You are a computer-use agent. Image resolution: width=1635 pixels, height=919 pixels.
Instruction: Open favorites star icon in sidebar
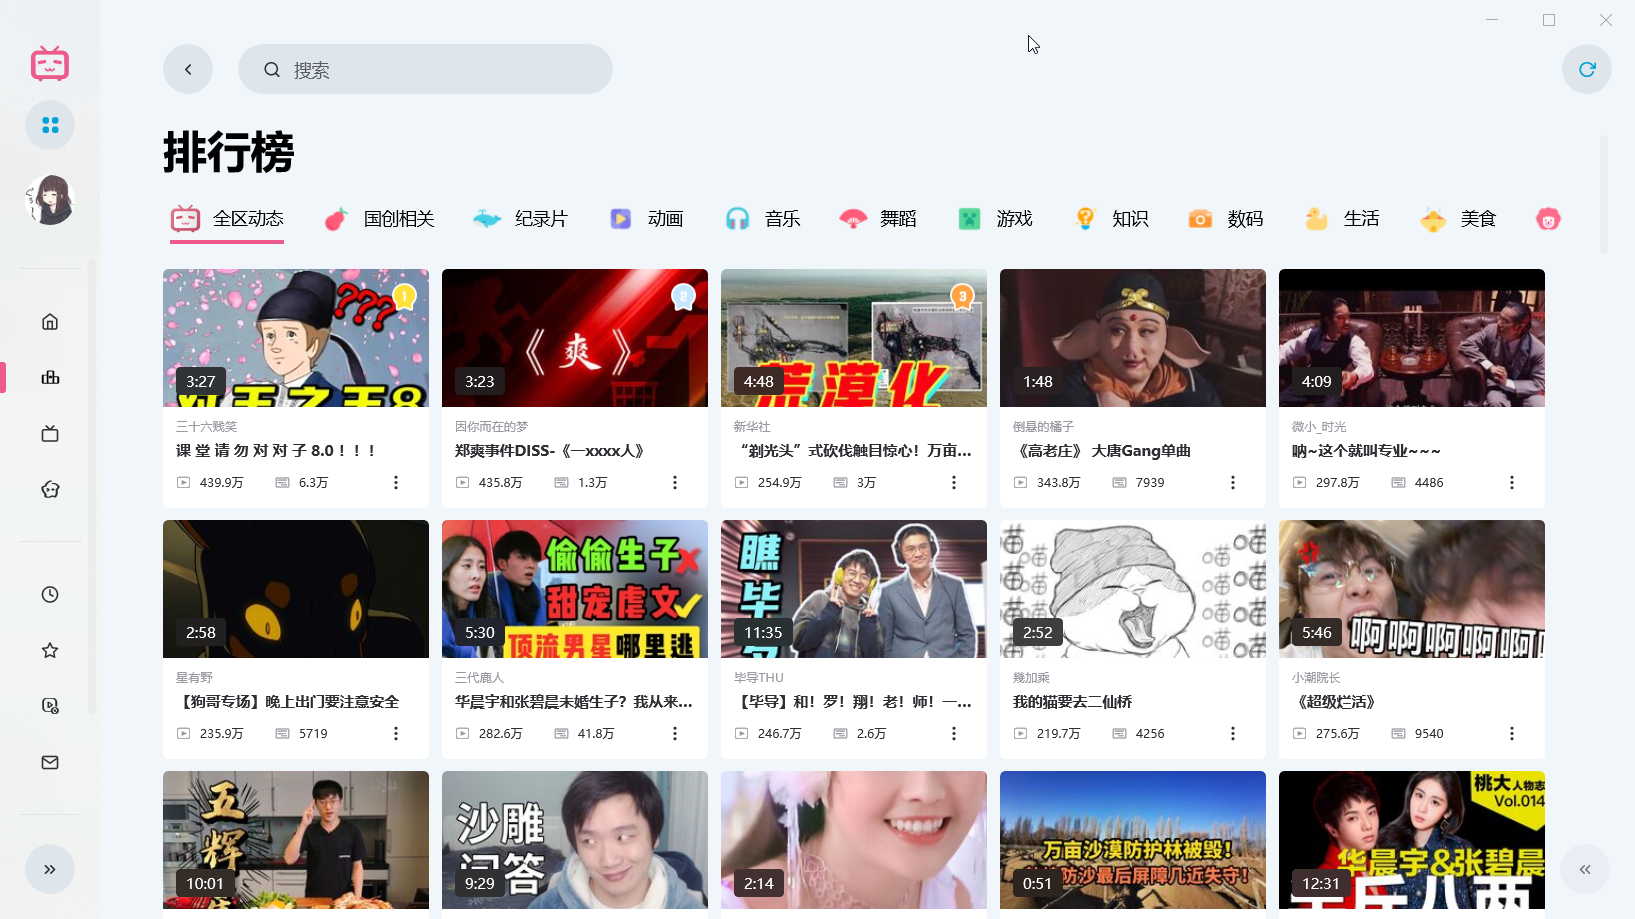50,650
